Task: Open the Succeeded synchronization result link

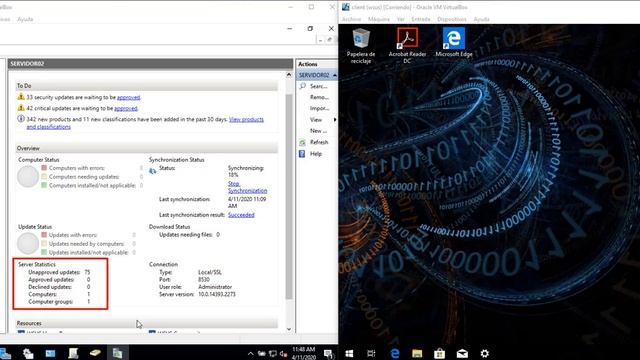Action: [x=241, y=215]
